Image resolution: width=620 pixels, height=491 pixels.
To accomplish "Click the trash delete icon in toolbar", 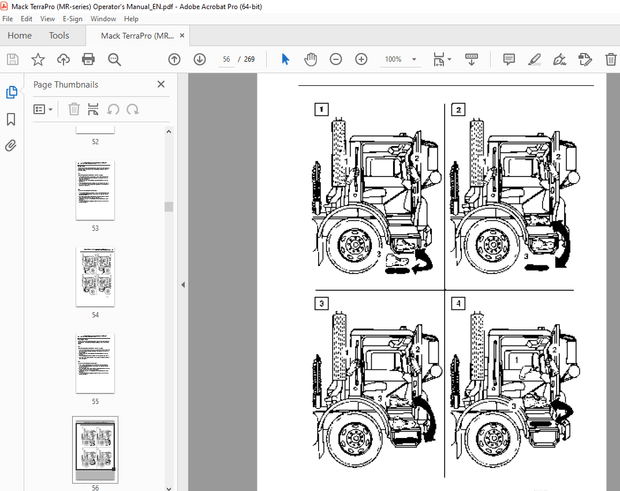I will (x=611, y=60).
